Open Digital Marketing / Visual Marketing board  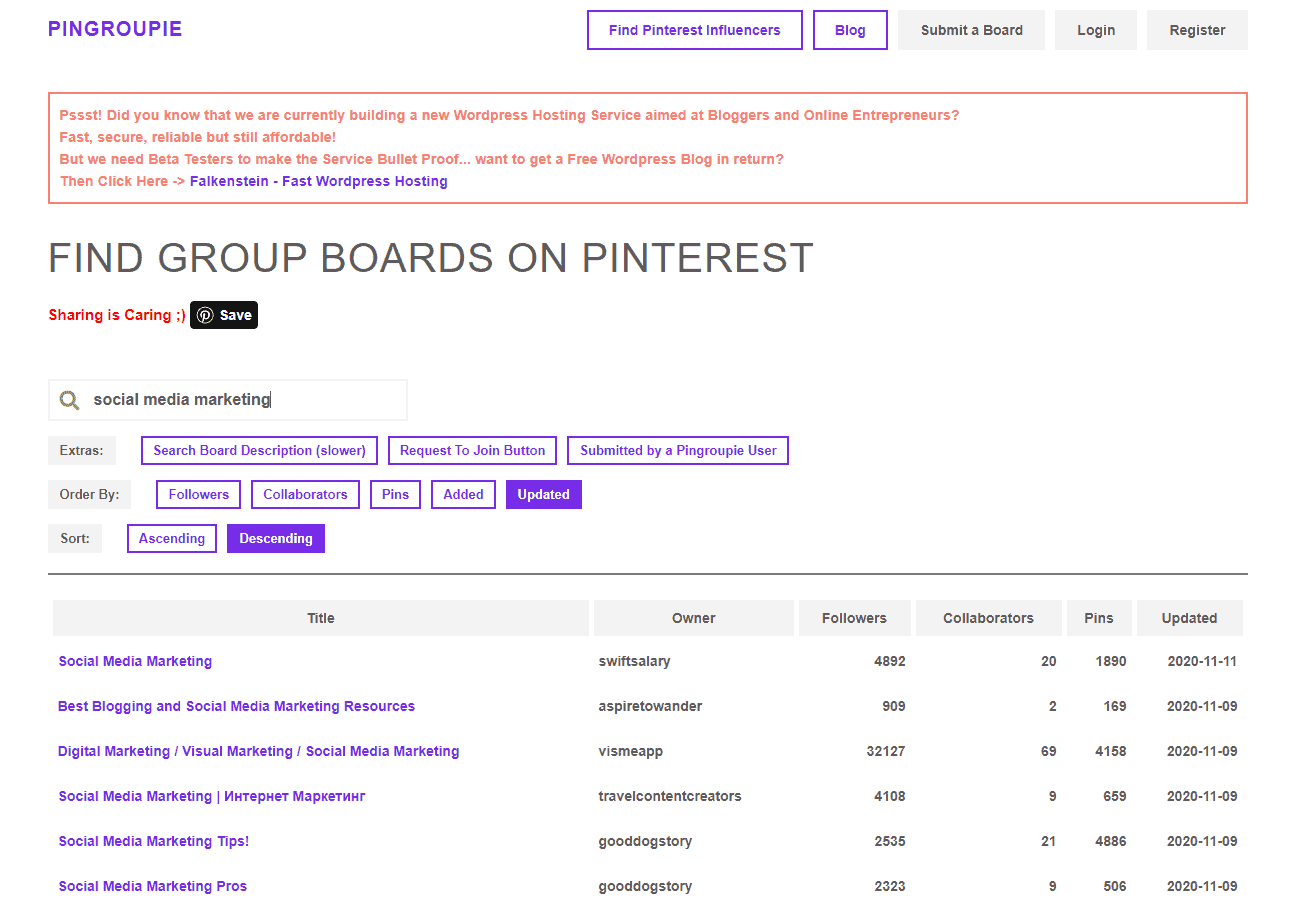[x=258, y=751]
